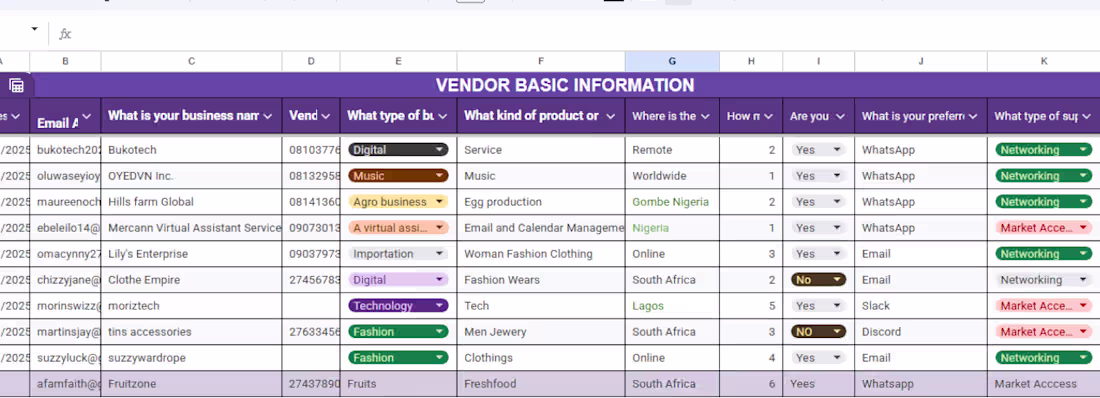Open the filter on "What type of sup" header
This screenshot has width=1100, height=398.
[x=1086, y=117]
